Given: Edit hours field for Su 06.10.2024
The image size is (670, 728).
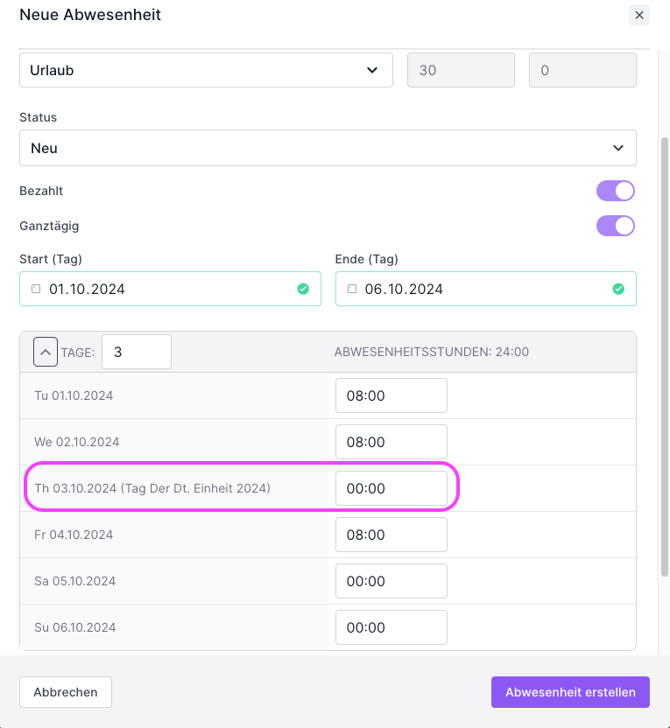Looking at the screenshot, I should point(391,628).
